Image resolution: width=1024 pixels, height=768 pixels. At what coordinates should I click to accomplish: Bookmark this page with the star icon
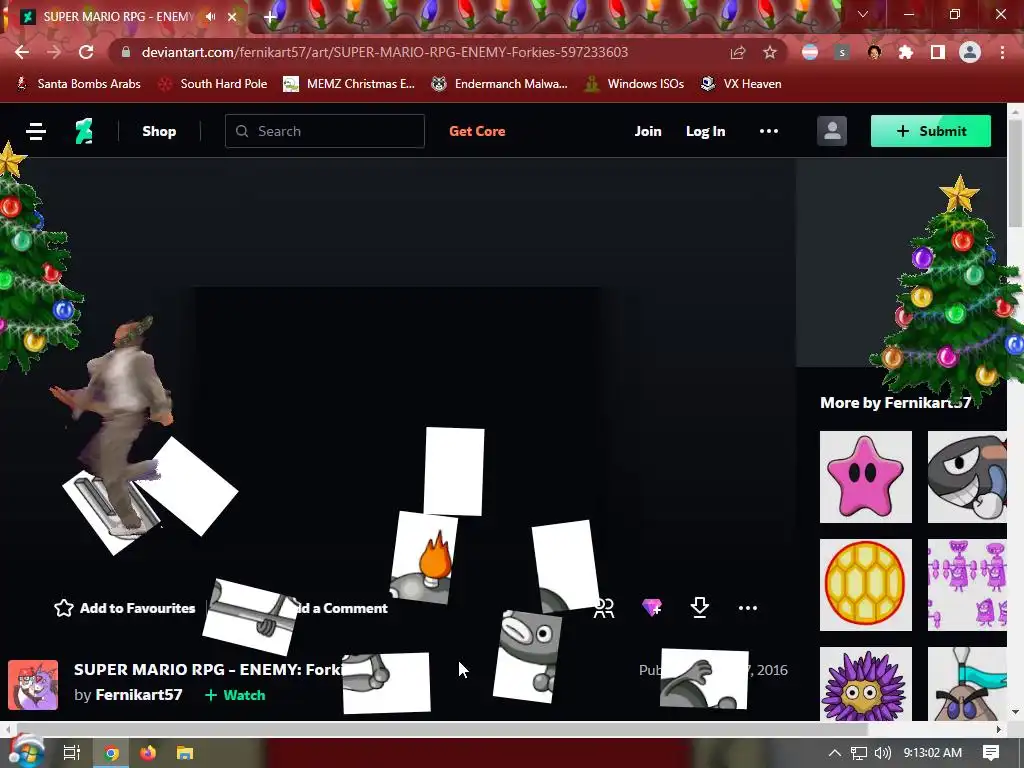coord(770,52)
